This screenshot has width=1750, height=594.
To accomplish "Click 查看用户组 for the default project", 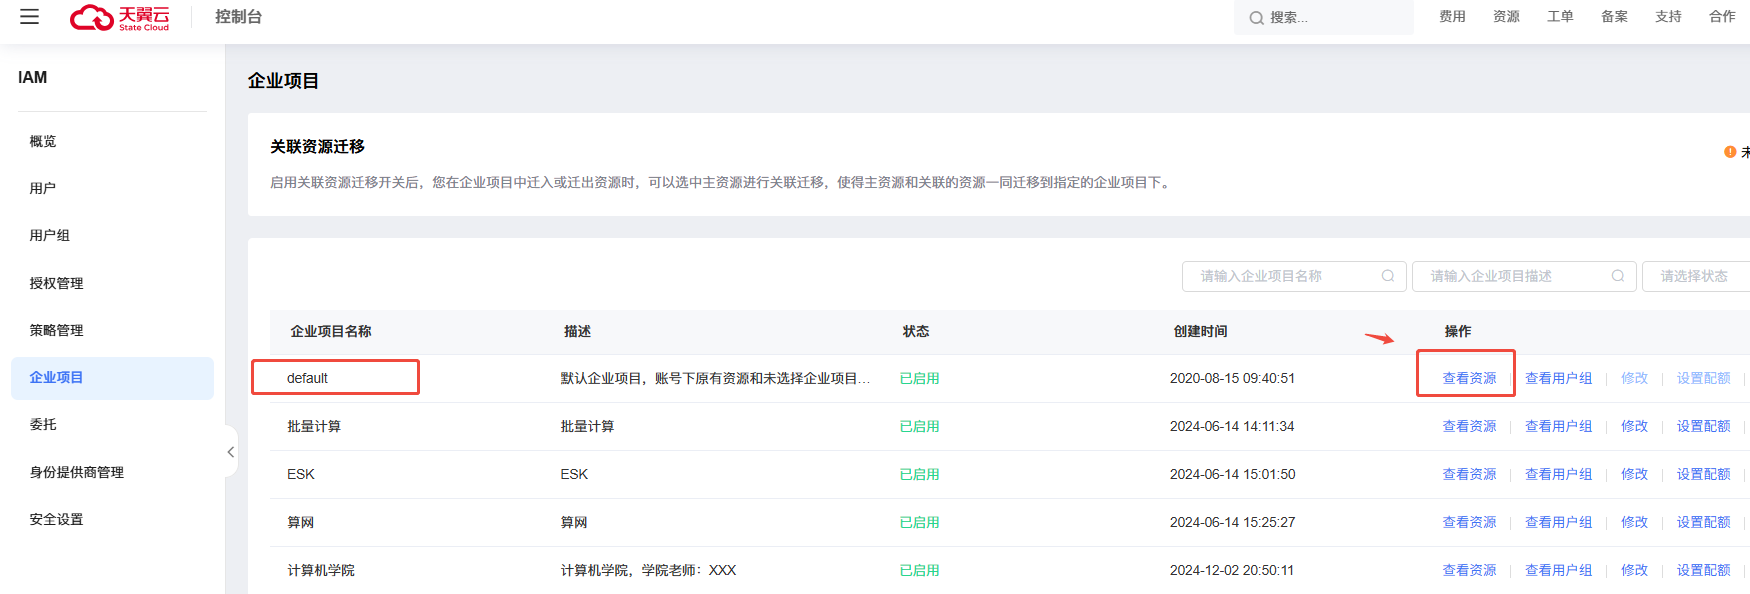I will 1558,378.
